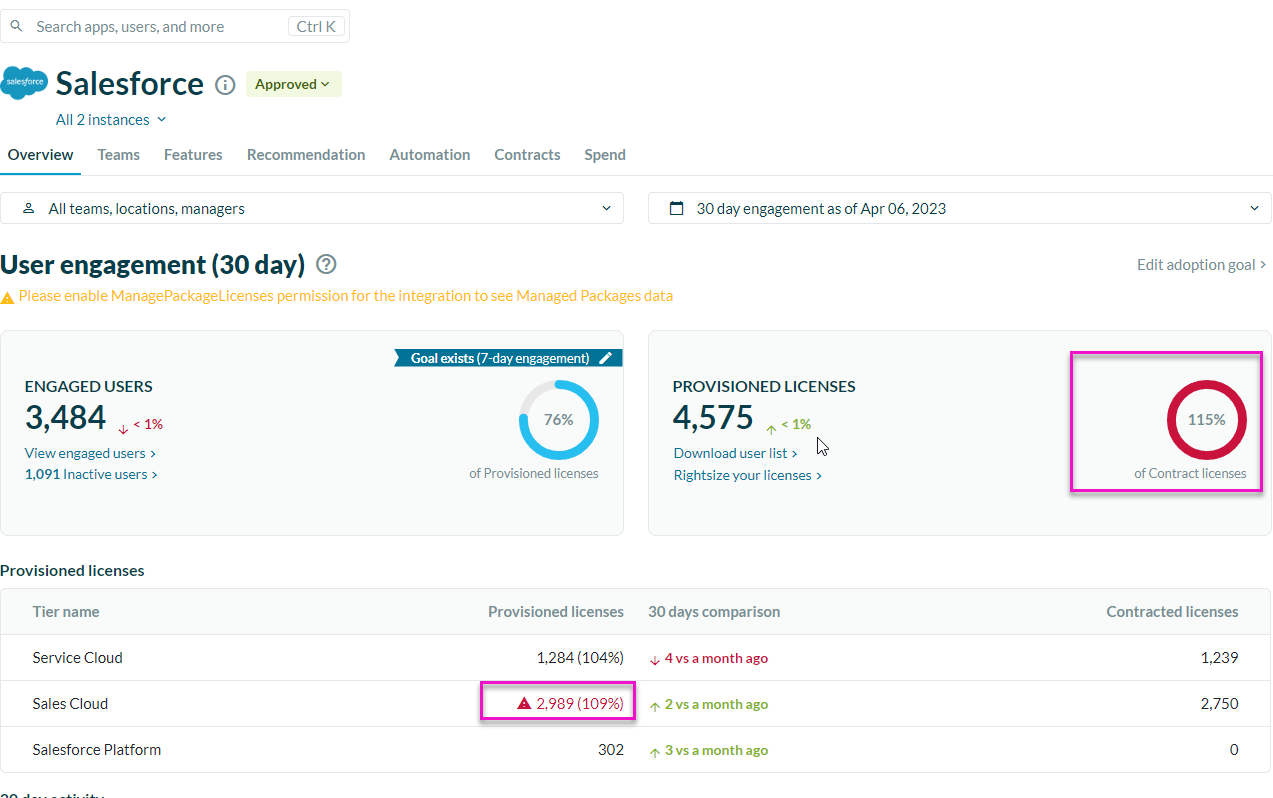Screen dimensions: 1273x798
Task: Click the 115% contract licenses donut chart
Action: click(x=1206, y=420)
